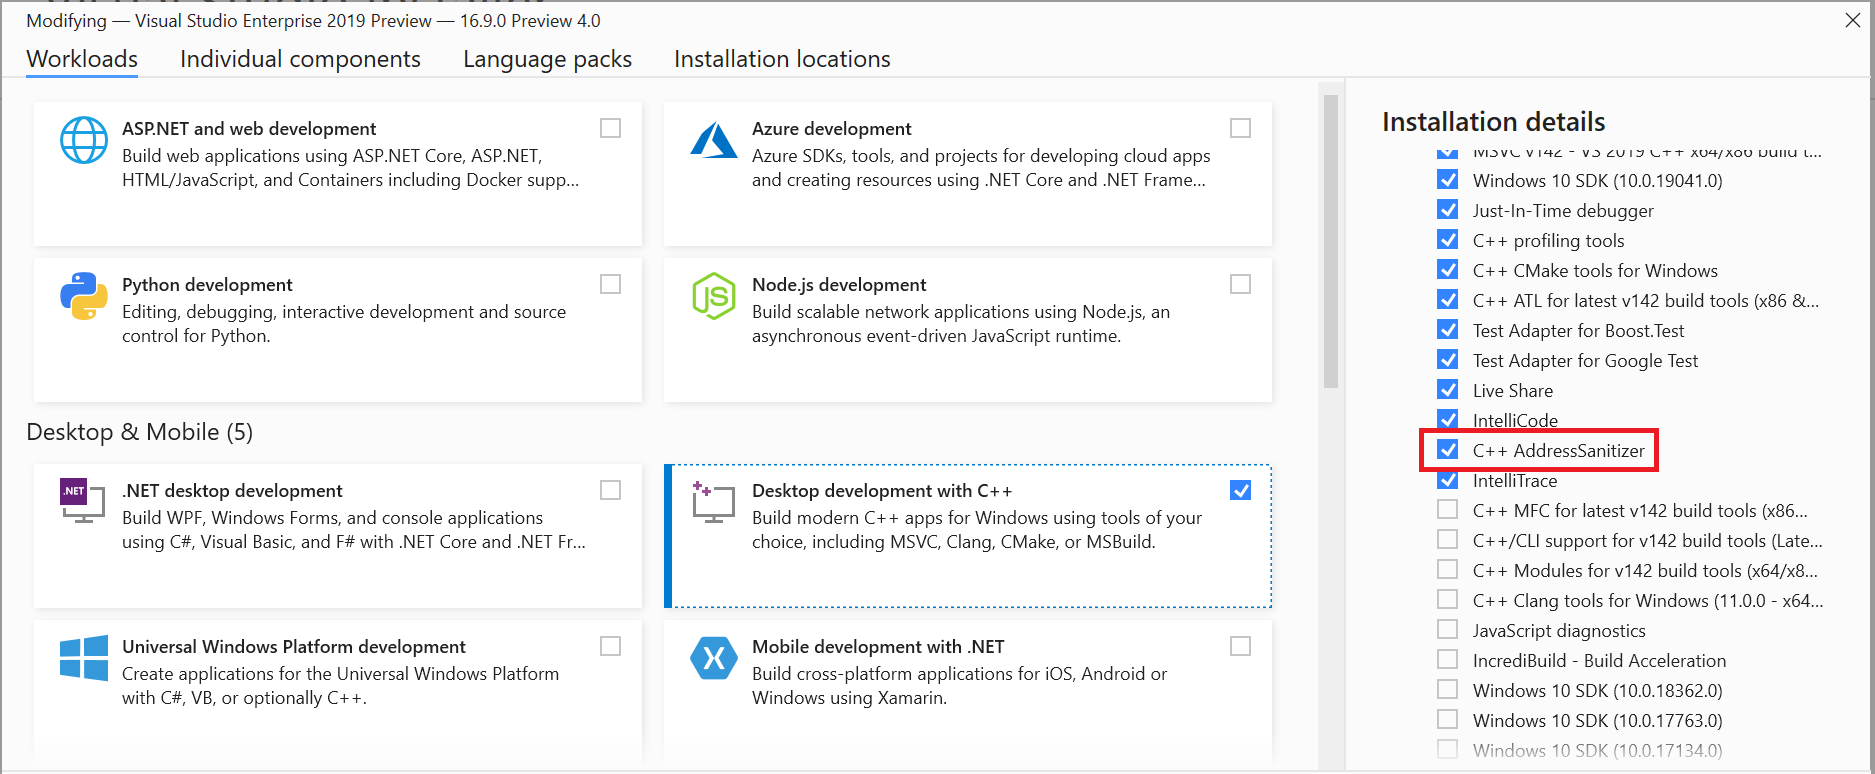
Task: Uncheck the C++ AddressSanitizer component
Action: 1447,450
